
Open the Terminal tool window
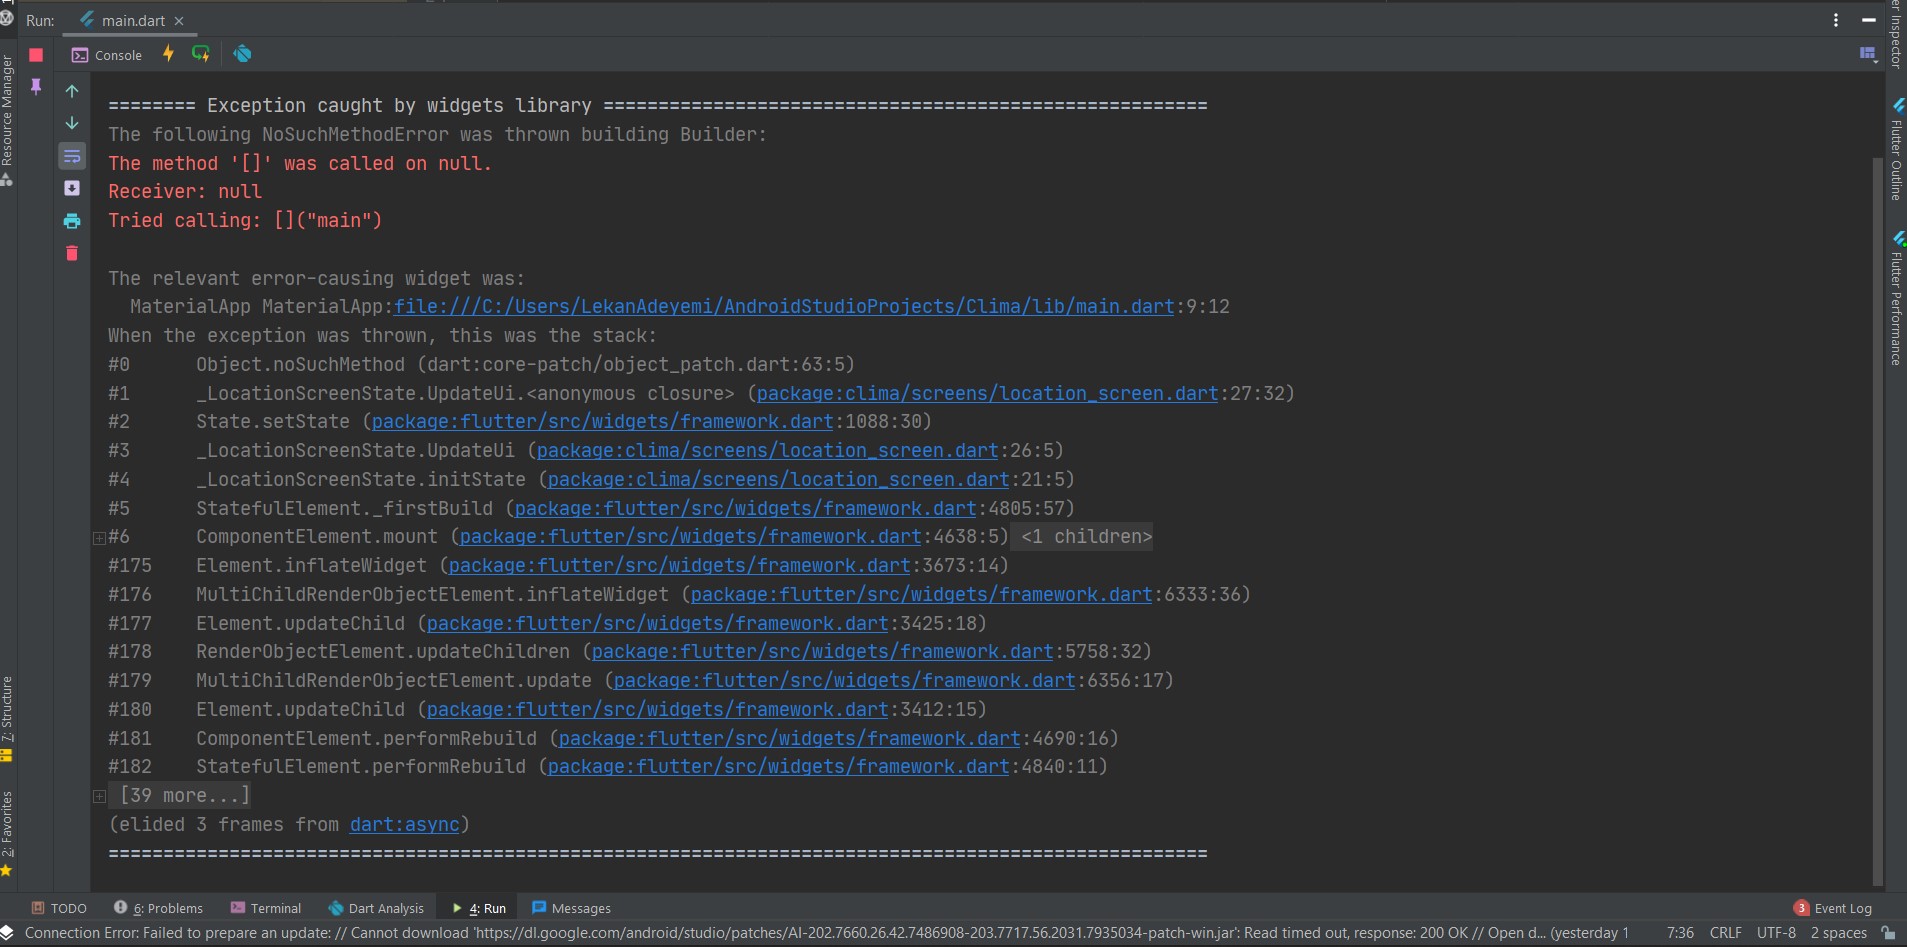coord(265,908)
